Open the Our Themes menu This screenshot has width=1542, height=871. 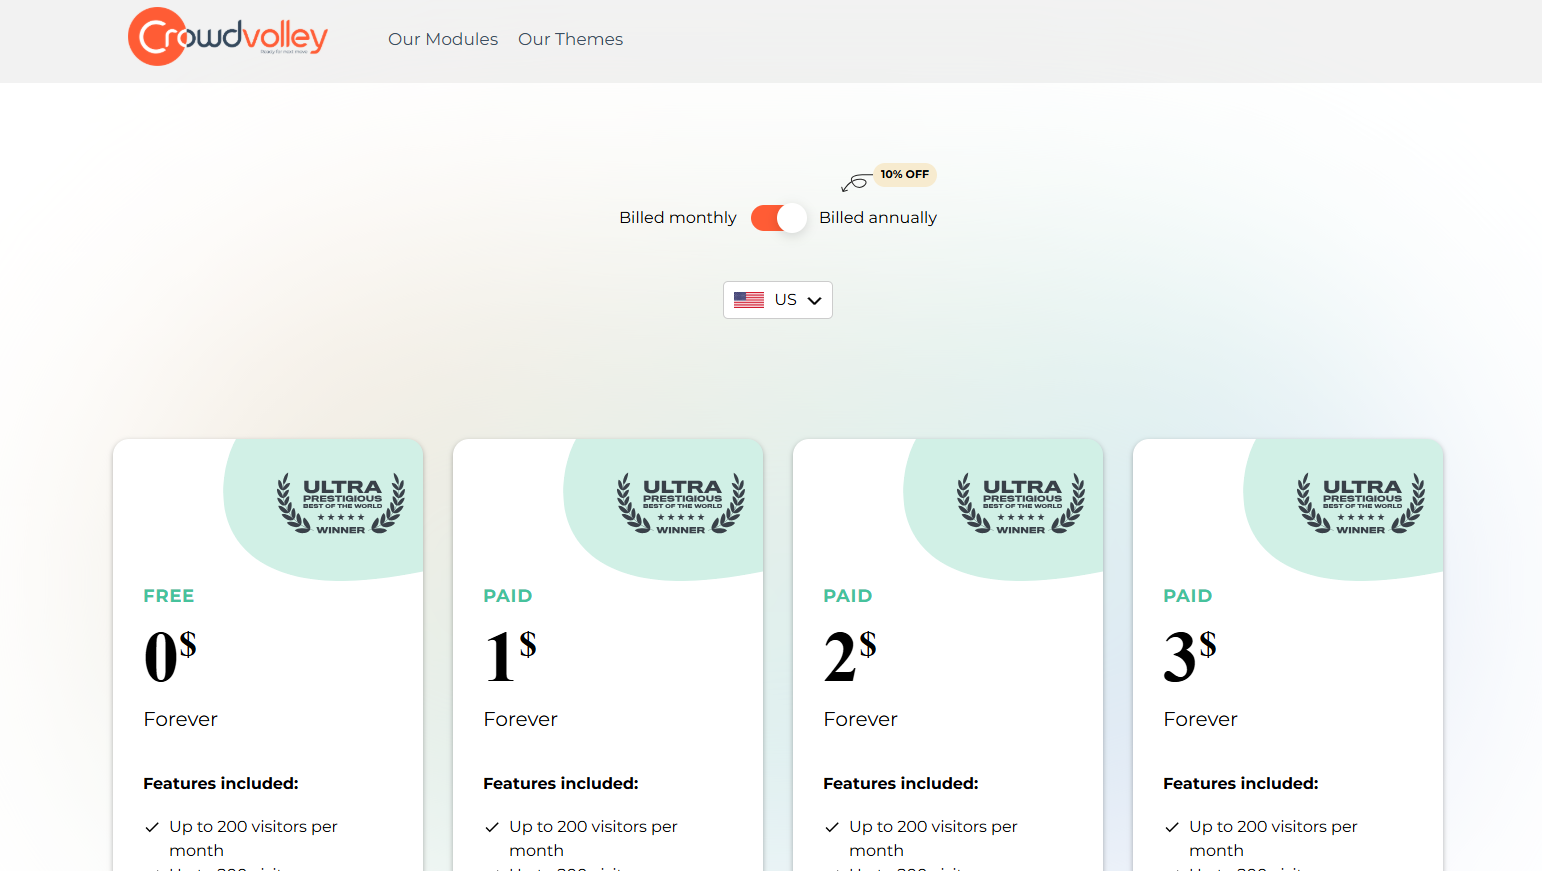click(570, 39)
